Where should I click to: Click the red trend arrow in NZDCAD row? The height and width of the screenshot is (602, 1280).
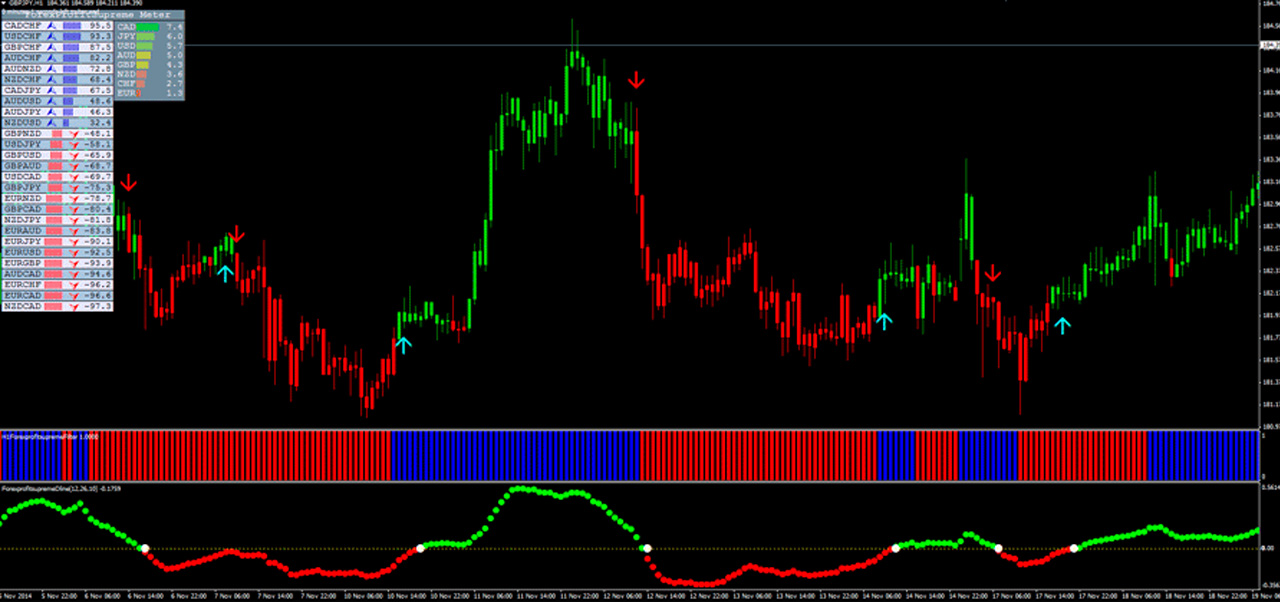click(75, 306)
